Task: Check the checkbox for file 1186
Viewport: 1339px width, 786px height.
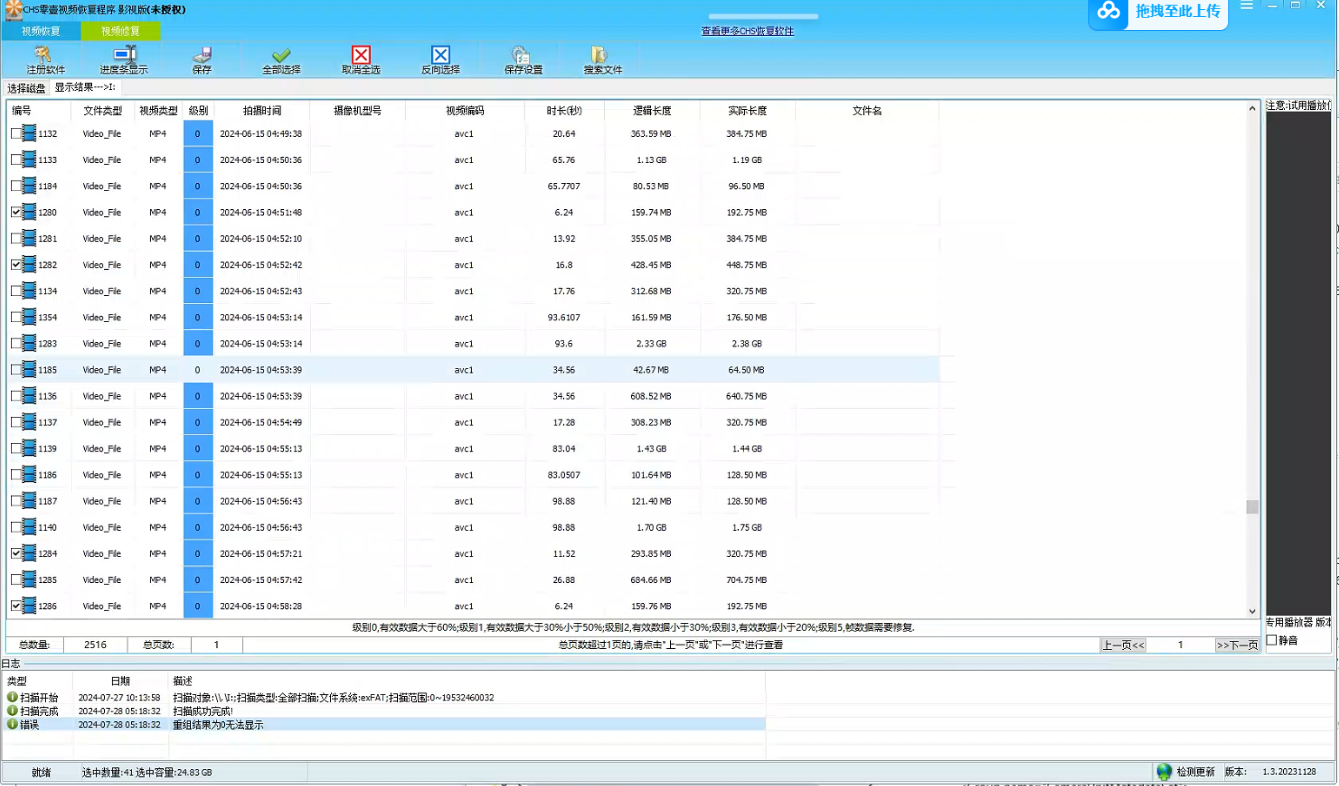Action: pos(15,474)
